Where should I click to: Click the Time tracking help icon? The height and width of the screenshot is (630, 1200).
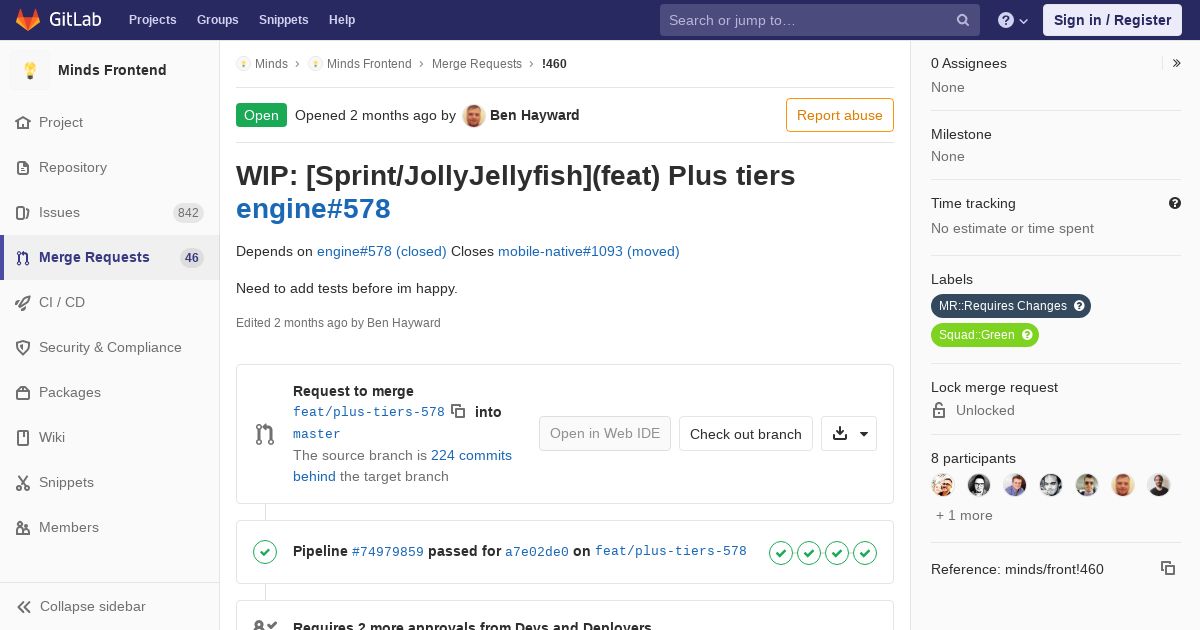click(1175, 203)
